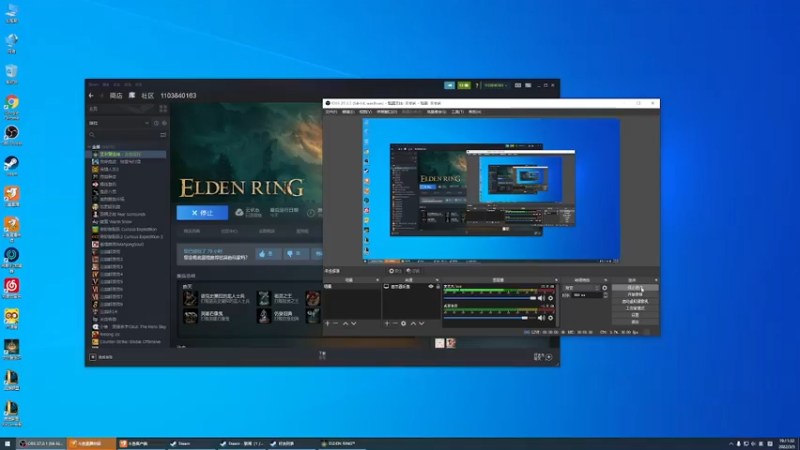Open the Windows Start button on taskbar
The height and width of the screenshot is (450, 800).
tap(7, 444)
